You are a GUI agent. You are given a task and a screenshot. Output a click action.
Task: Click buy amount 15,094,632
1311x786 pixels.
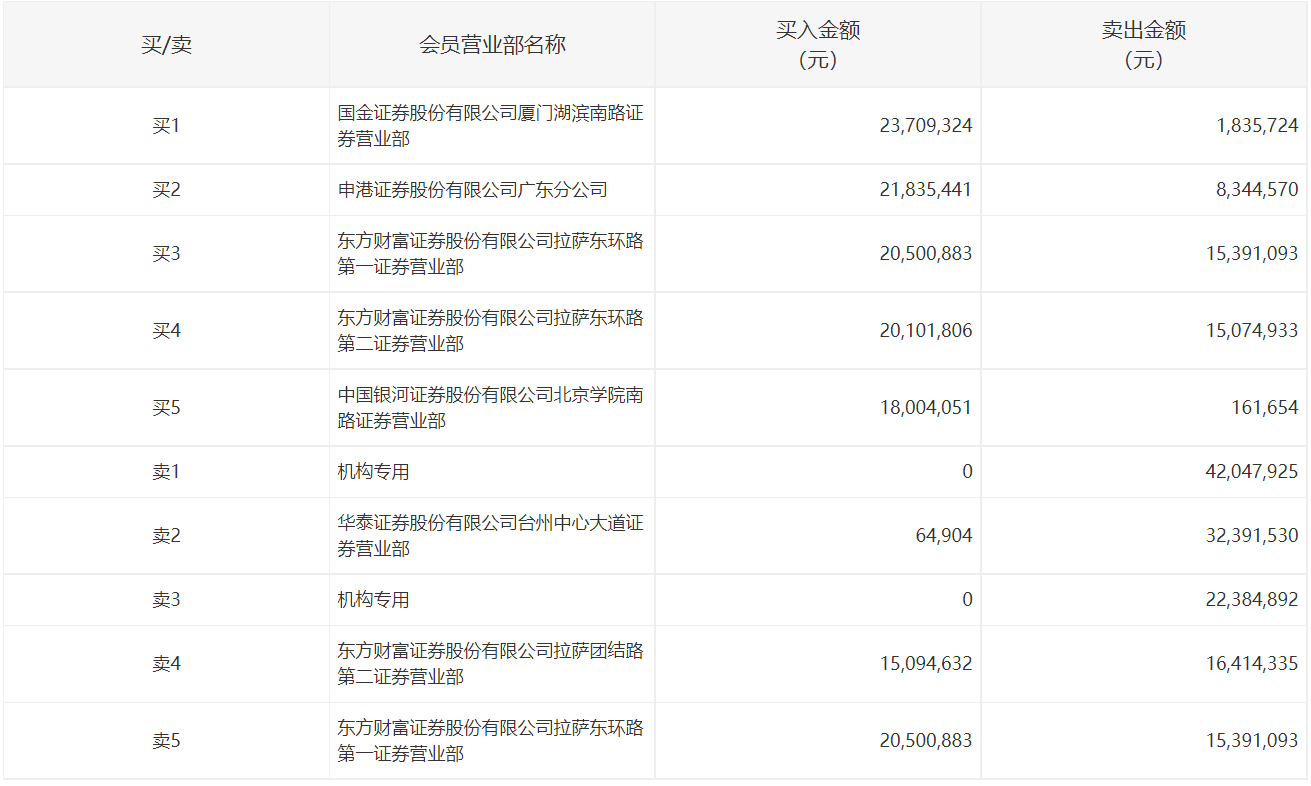click(926, 664)
